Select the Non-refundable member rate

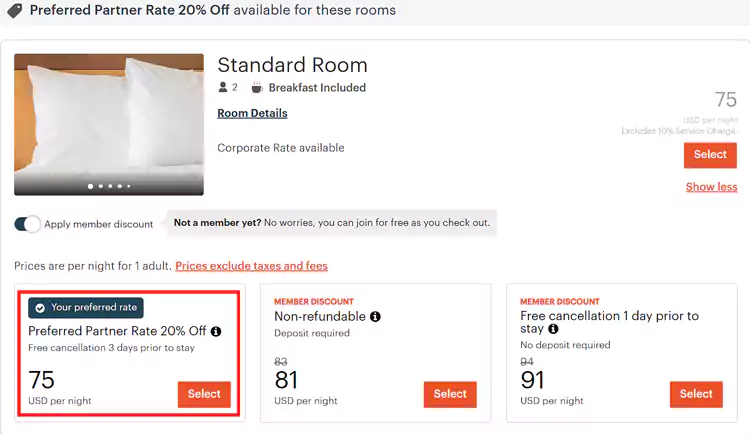450,394
